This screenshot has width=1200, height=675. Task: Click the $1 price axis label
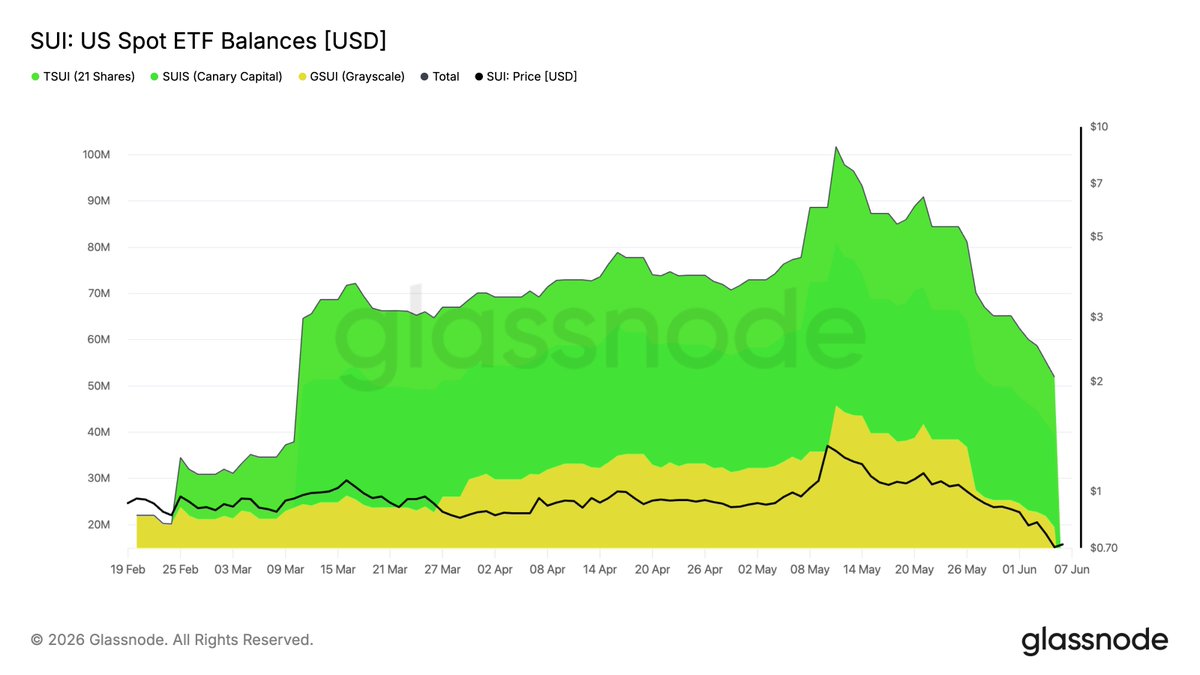coord(1096,491)
